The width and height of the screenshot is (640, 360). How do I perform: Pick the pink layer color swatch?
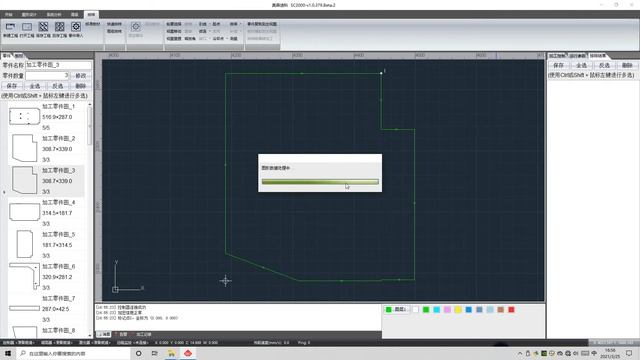[x=447, y=310]
